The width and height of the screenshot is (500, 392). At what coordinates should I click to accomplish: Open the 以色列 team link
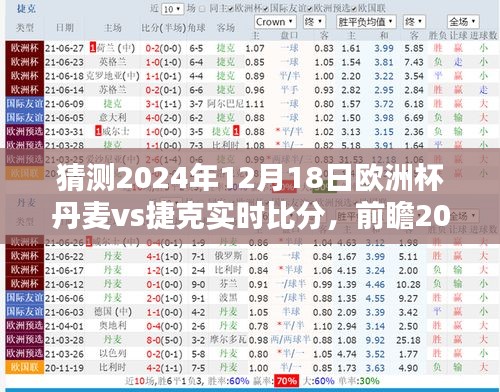click(x=113, y=353)
